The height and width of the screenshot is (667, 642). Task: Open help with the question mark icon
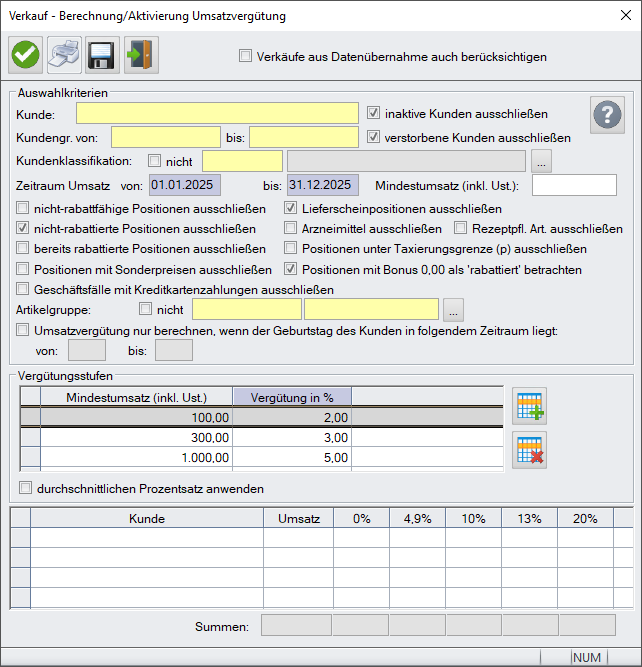607,114
